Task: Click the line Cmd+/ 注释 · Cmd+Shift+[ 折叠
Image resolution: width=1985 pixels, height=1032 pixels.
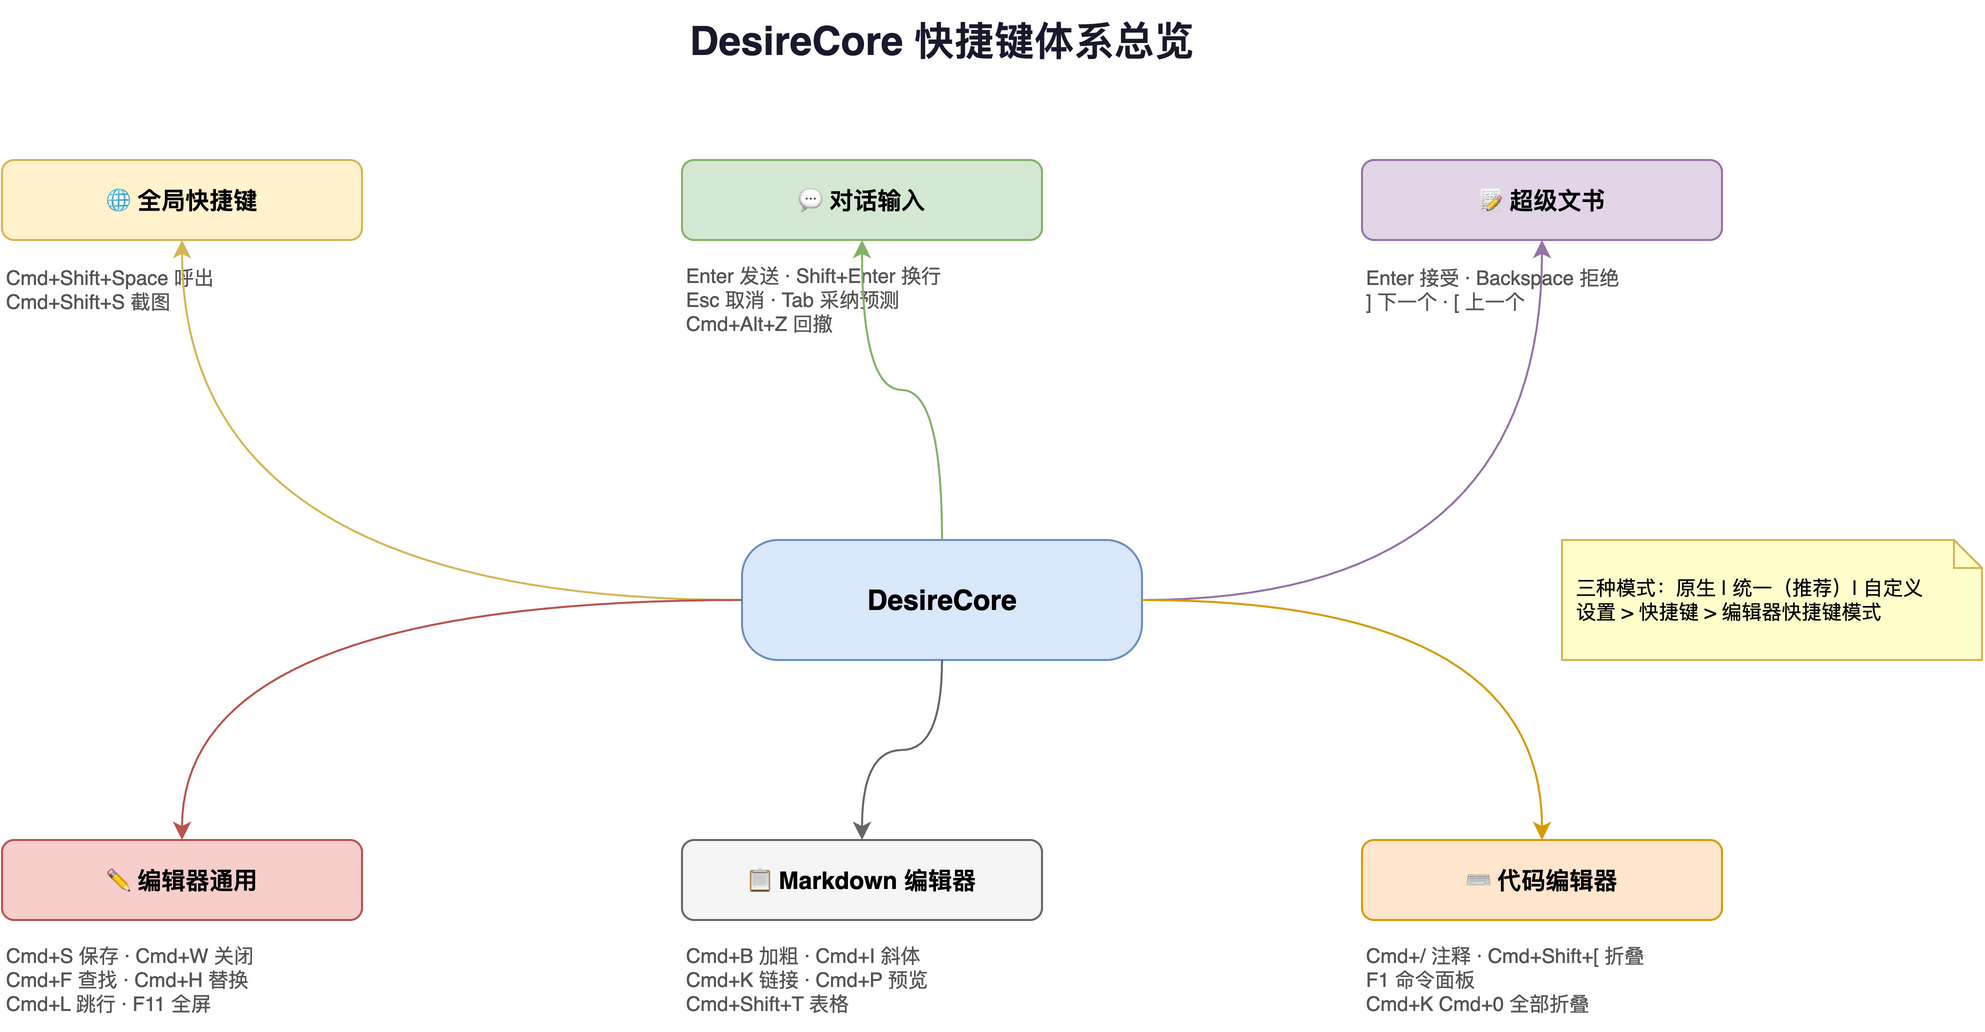Action: pyautogui.click(x=1505, y=956)
